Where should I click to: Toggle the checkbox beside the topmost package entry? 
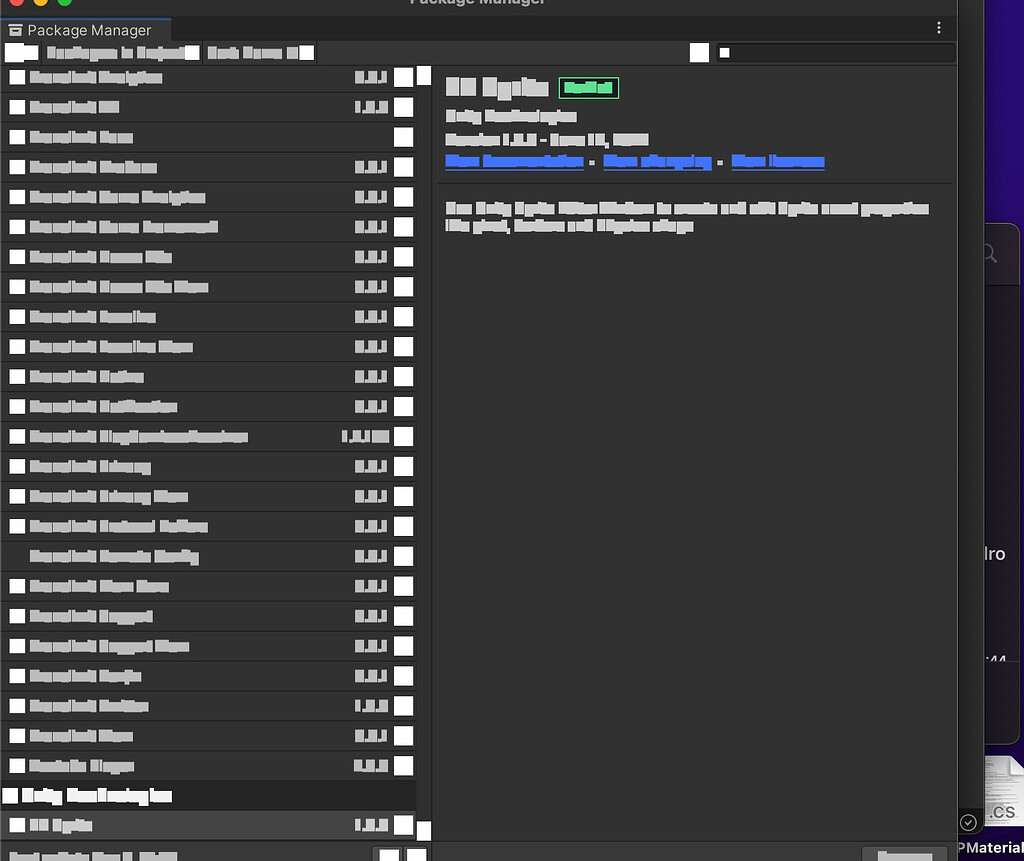tap(16, 76)
